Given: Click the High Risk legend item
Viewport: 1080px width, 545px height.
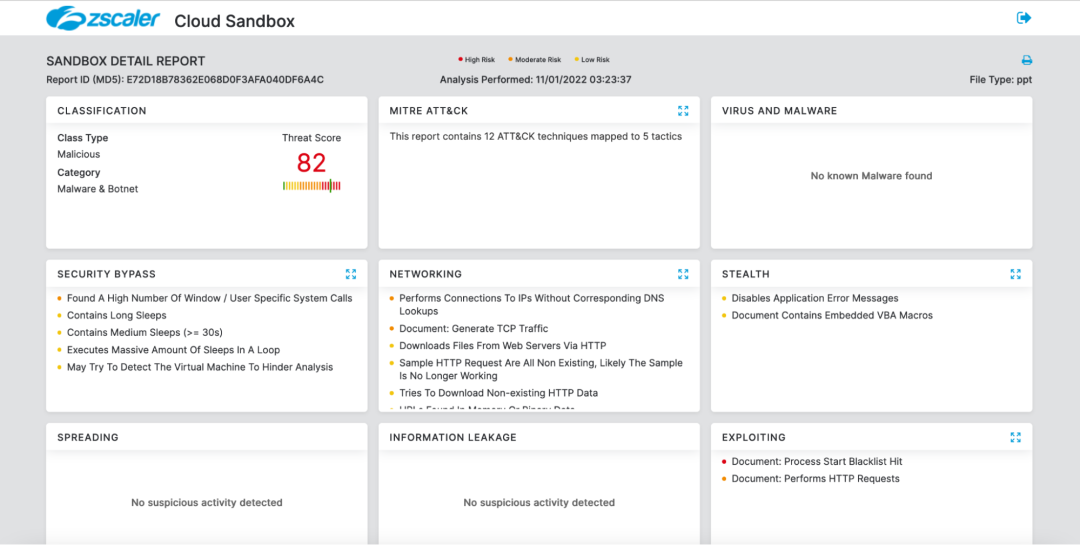Looking at the screenshot, I should click(x=476, y=60).
